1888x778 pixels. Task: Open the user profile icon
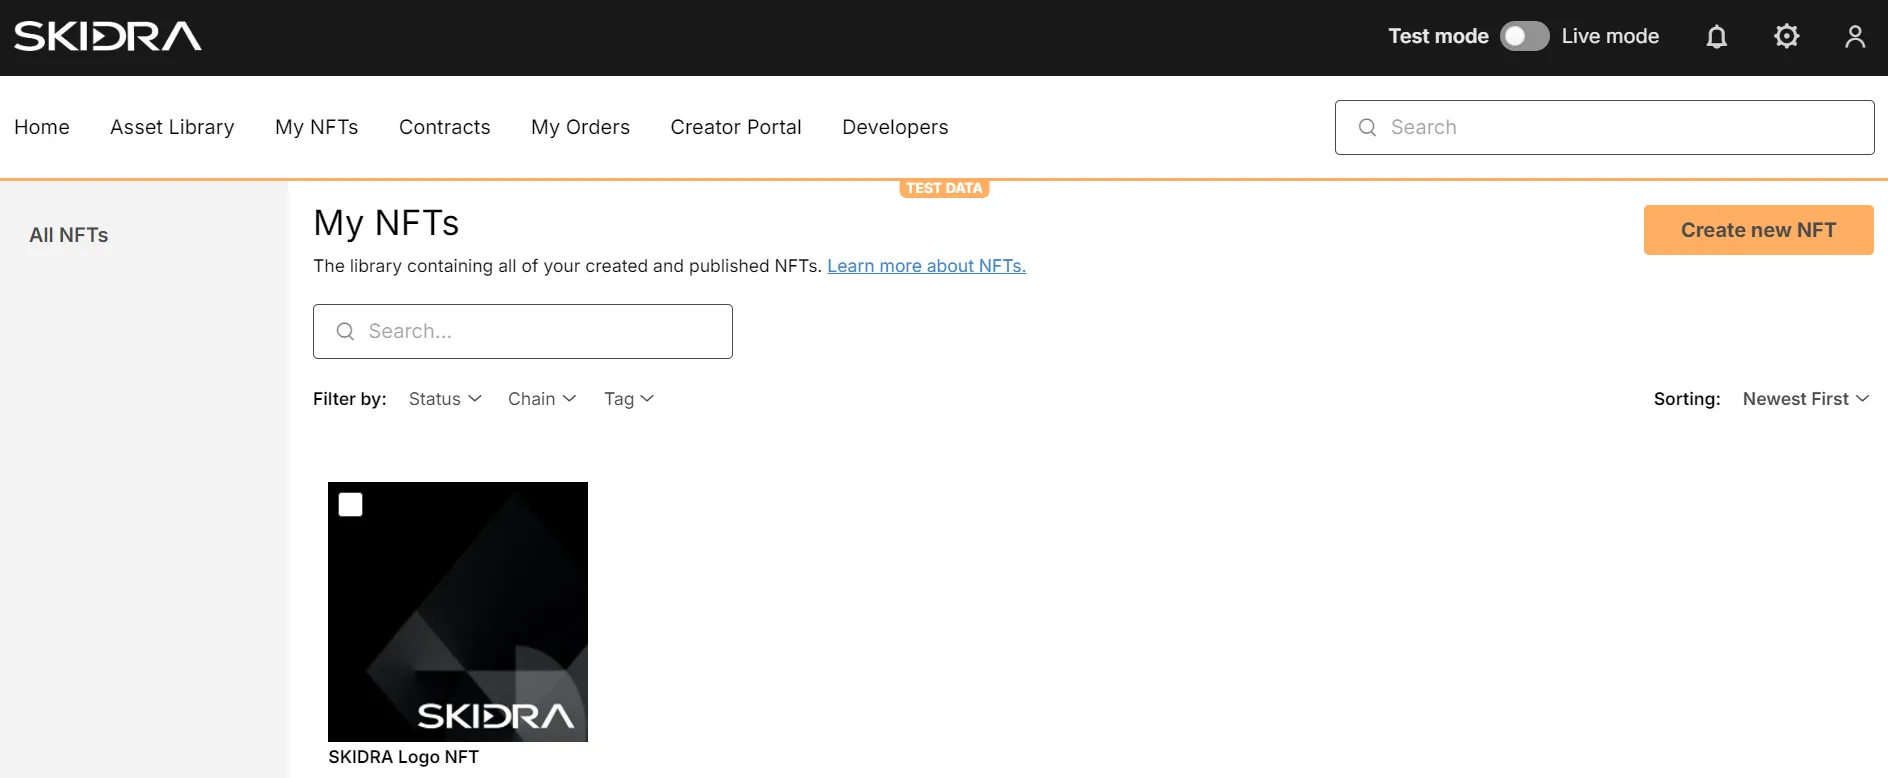tap(1855, 37)
